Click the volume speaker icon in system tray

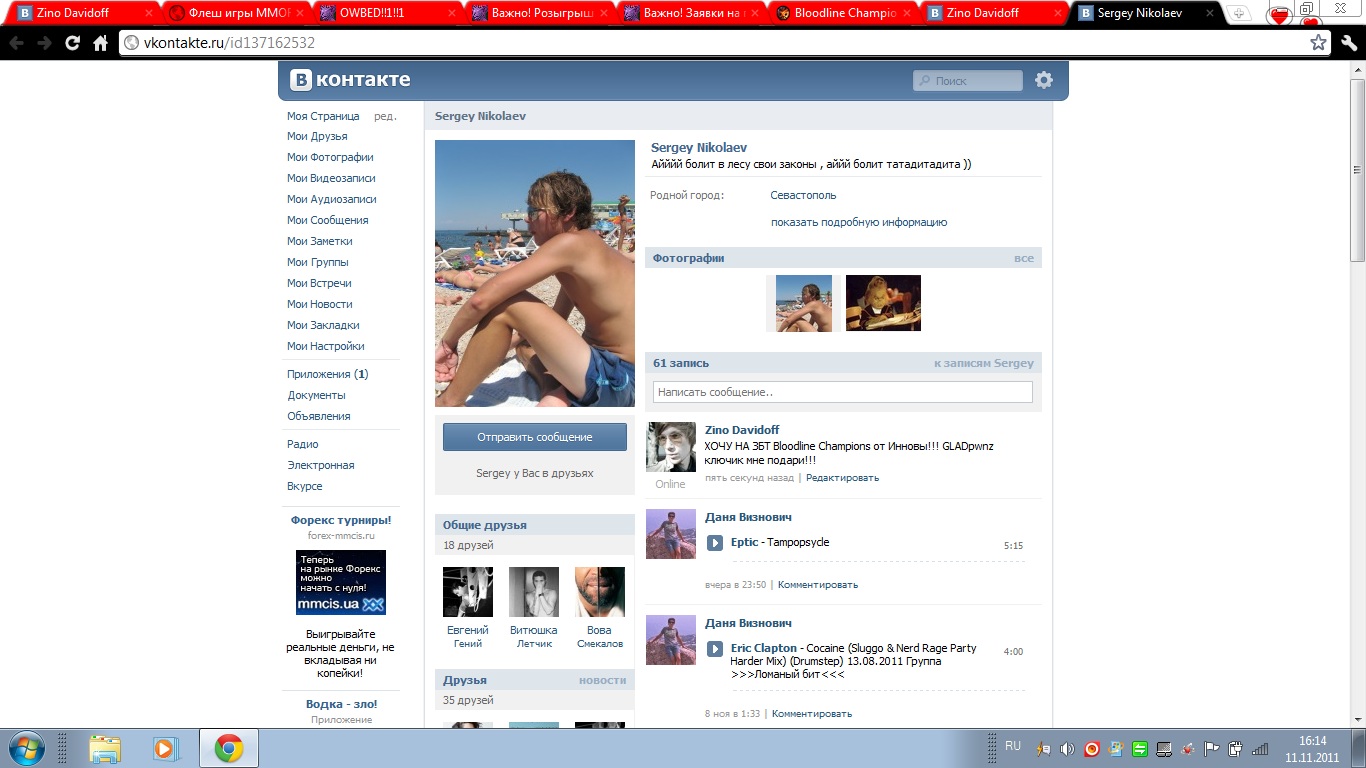click(1067, 748)
